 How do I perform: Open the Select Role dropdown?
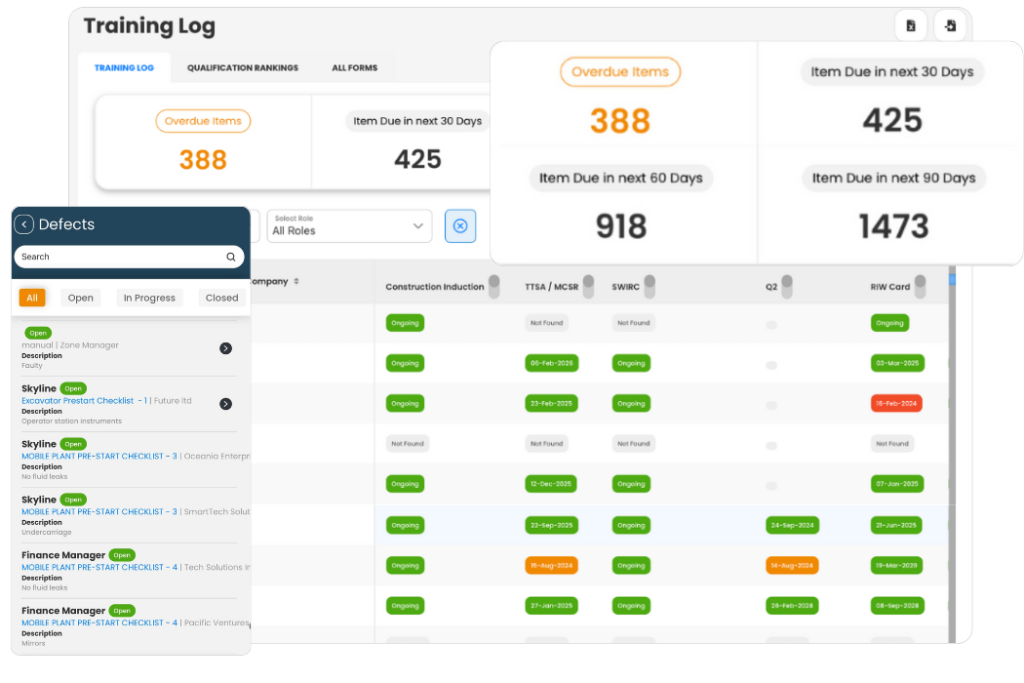pyautogui.click(x=349, y=226)
